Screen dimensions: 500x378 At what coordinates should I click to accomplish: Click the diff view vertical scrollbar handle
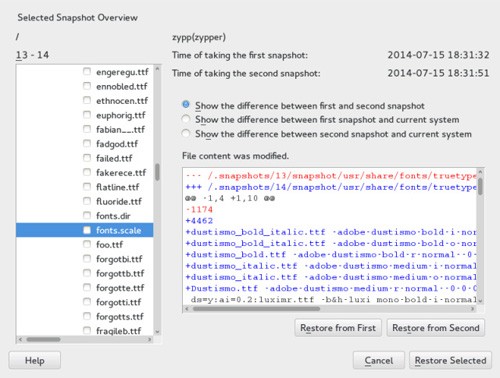[480, 186]
